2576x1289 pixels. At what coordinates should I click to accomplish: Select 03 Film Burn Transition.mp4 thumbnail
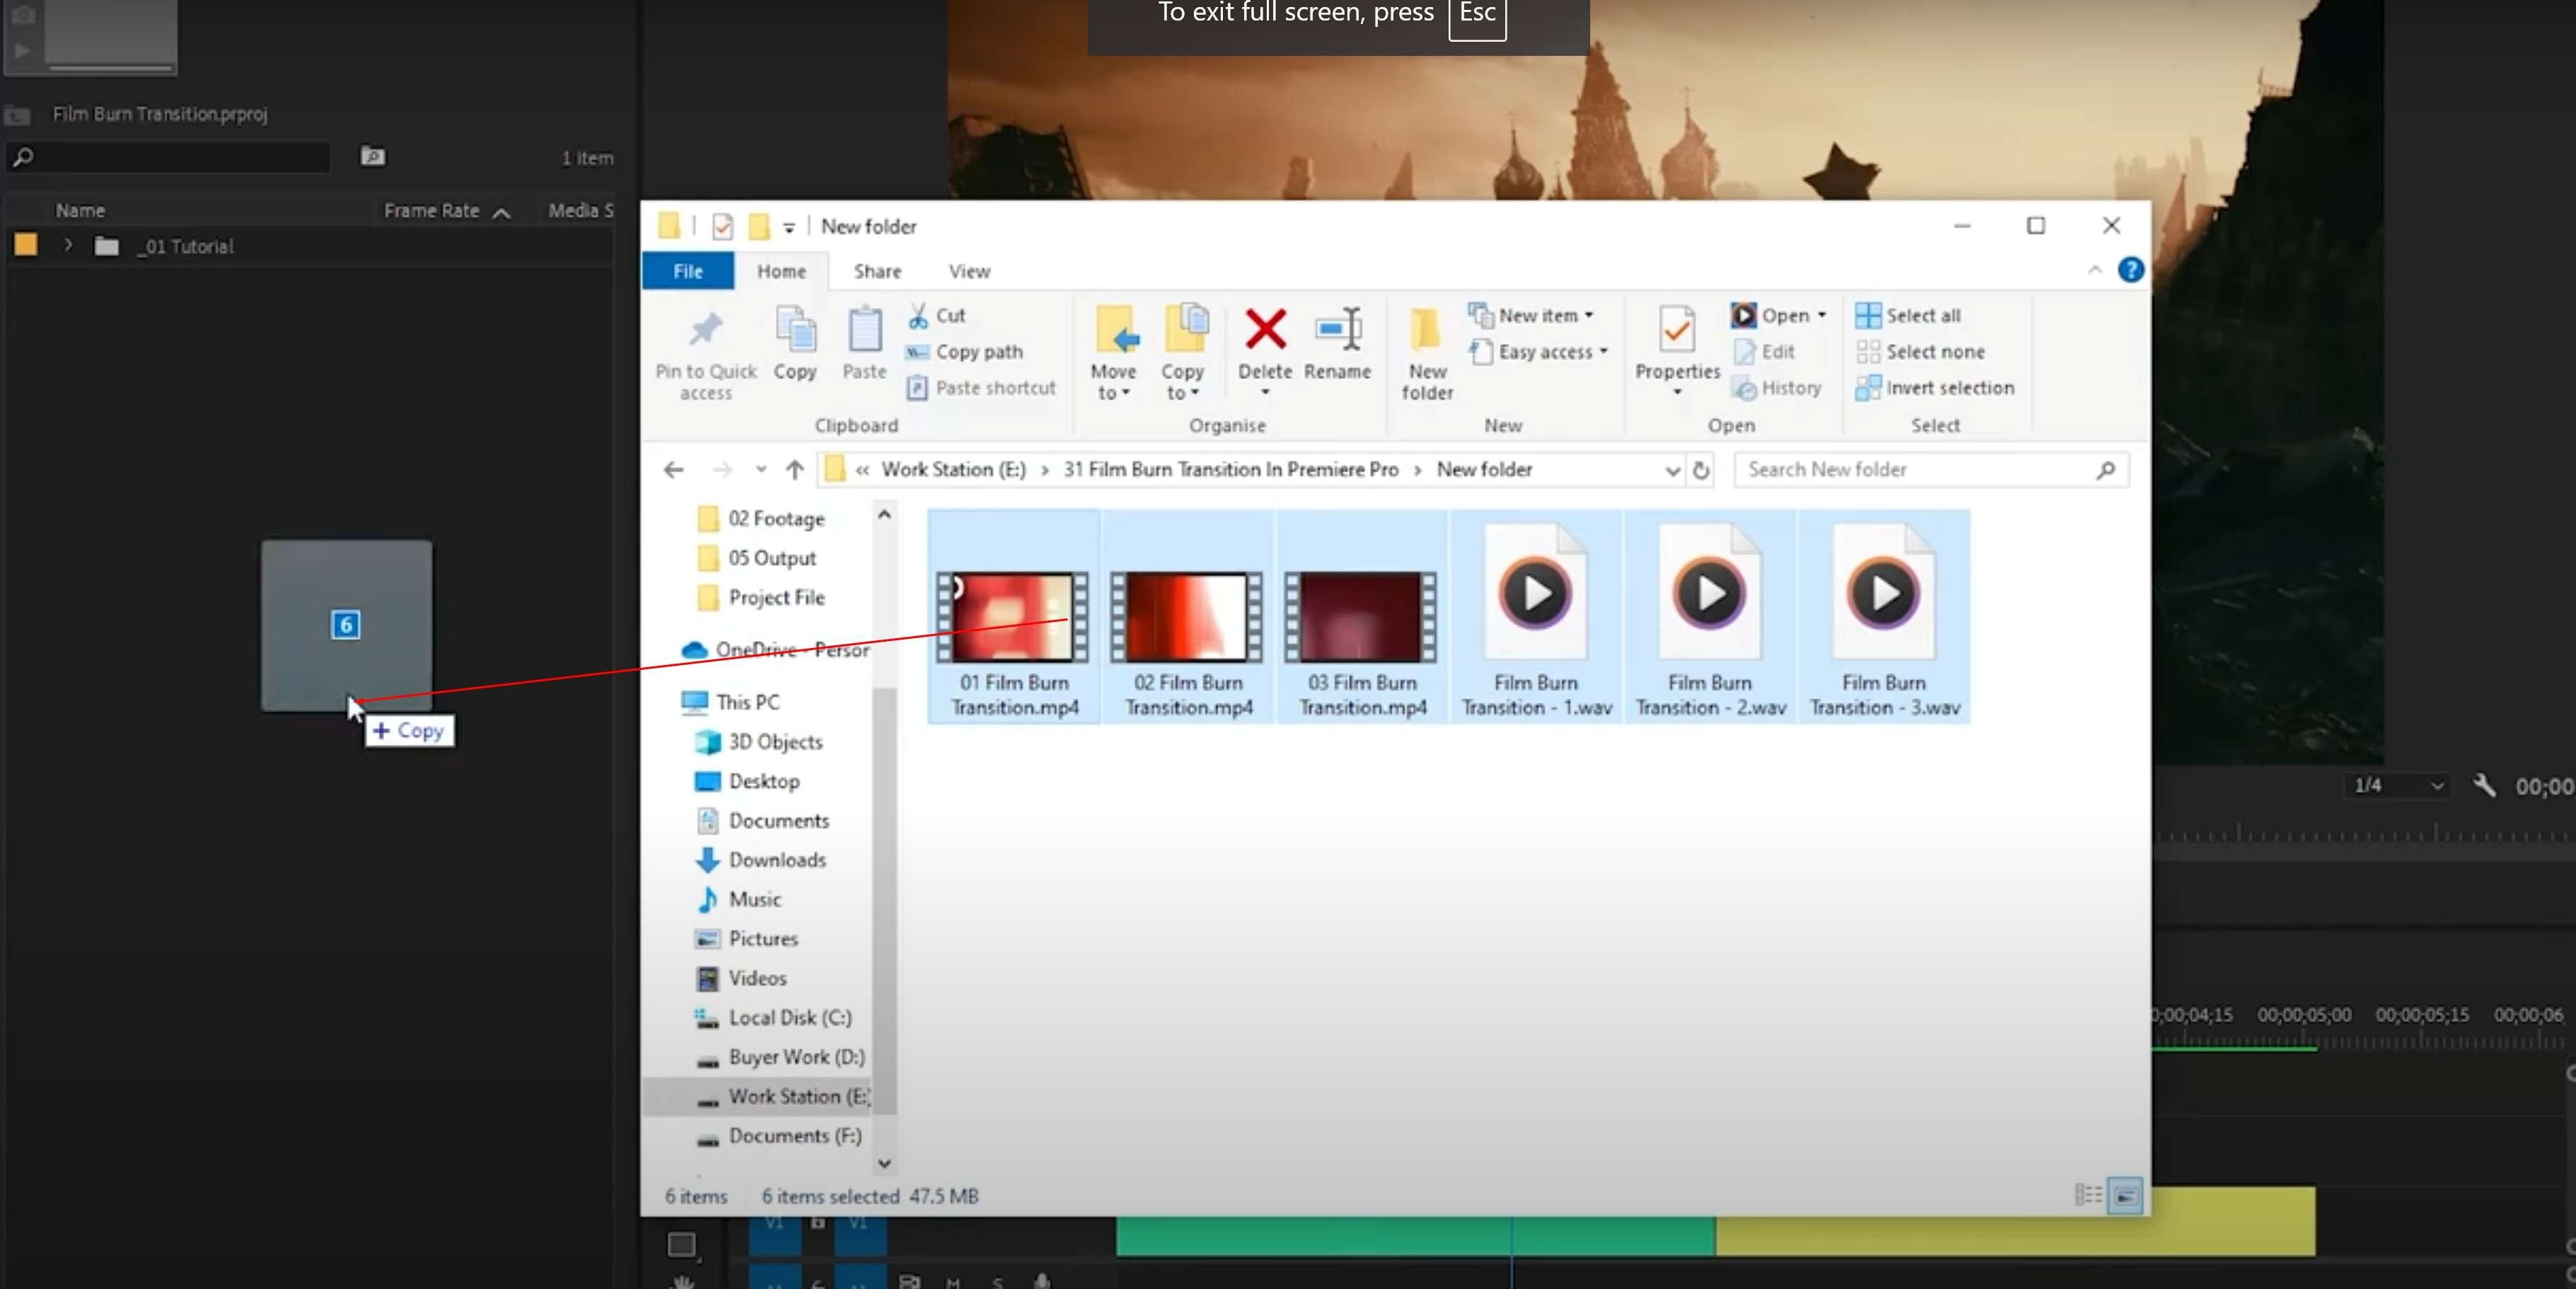pyautogui.click(x=1361, y=616)
